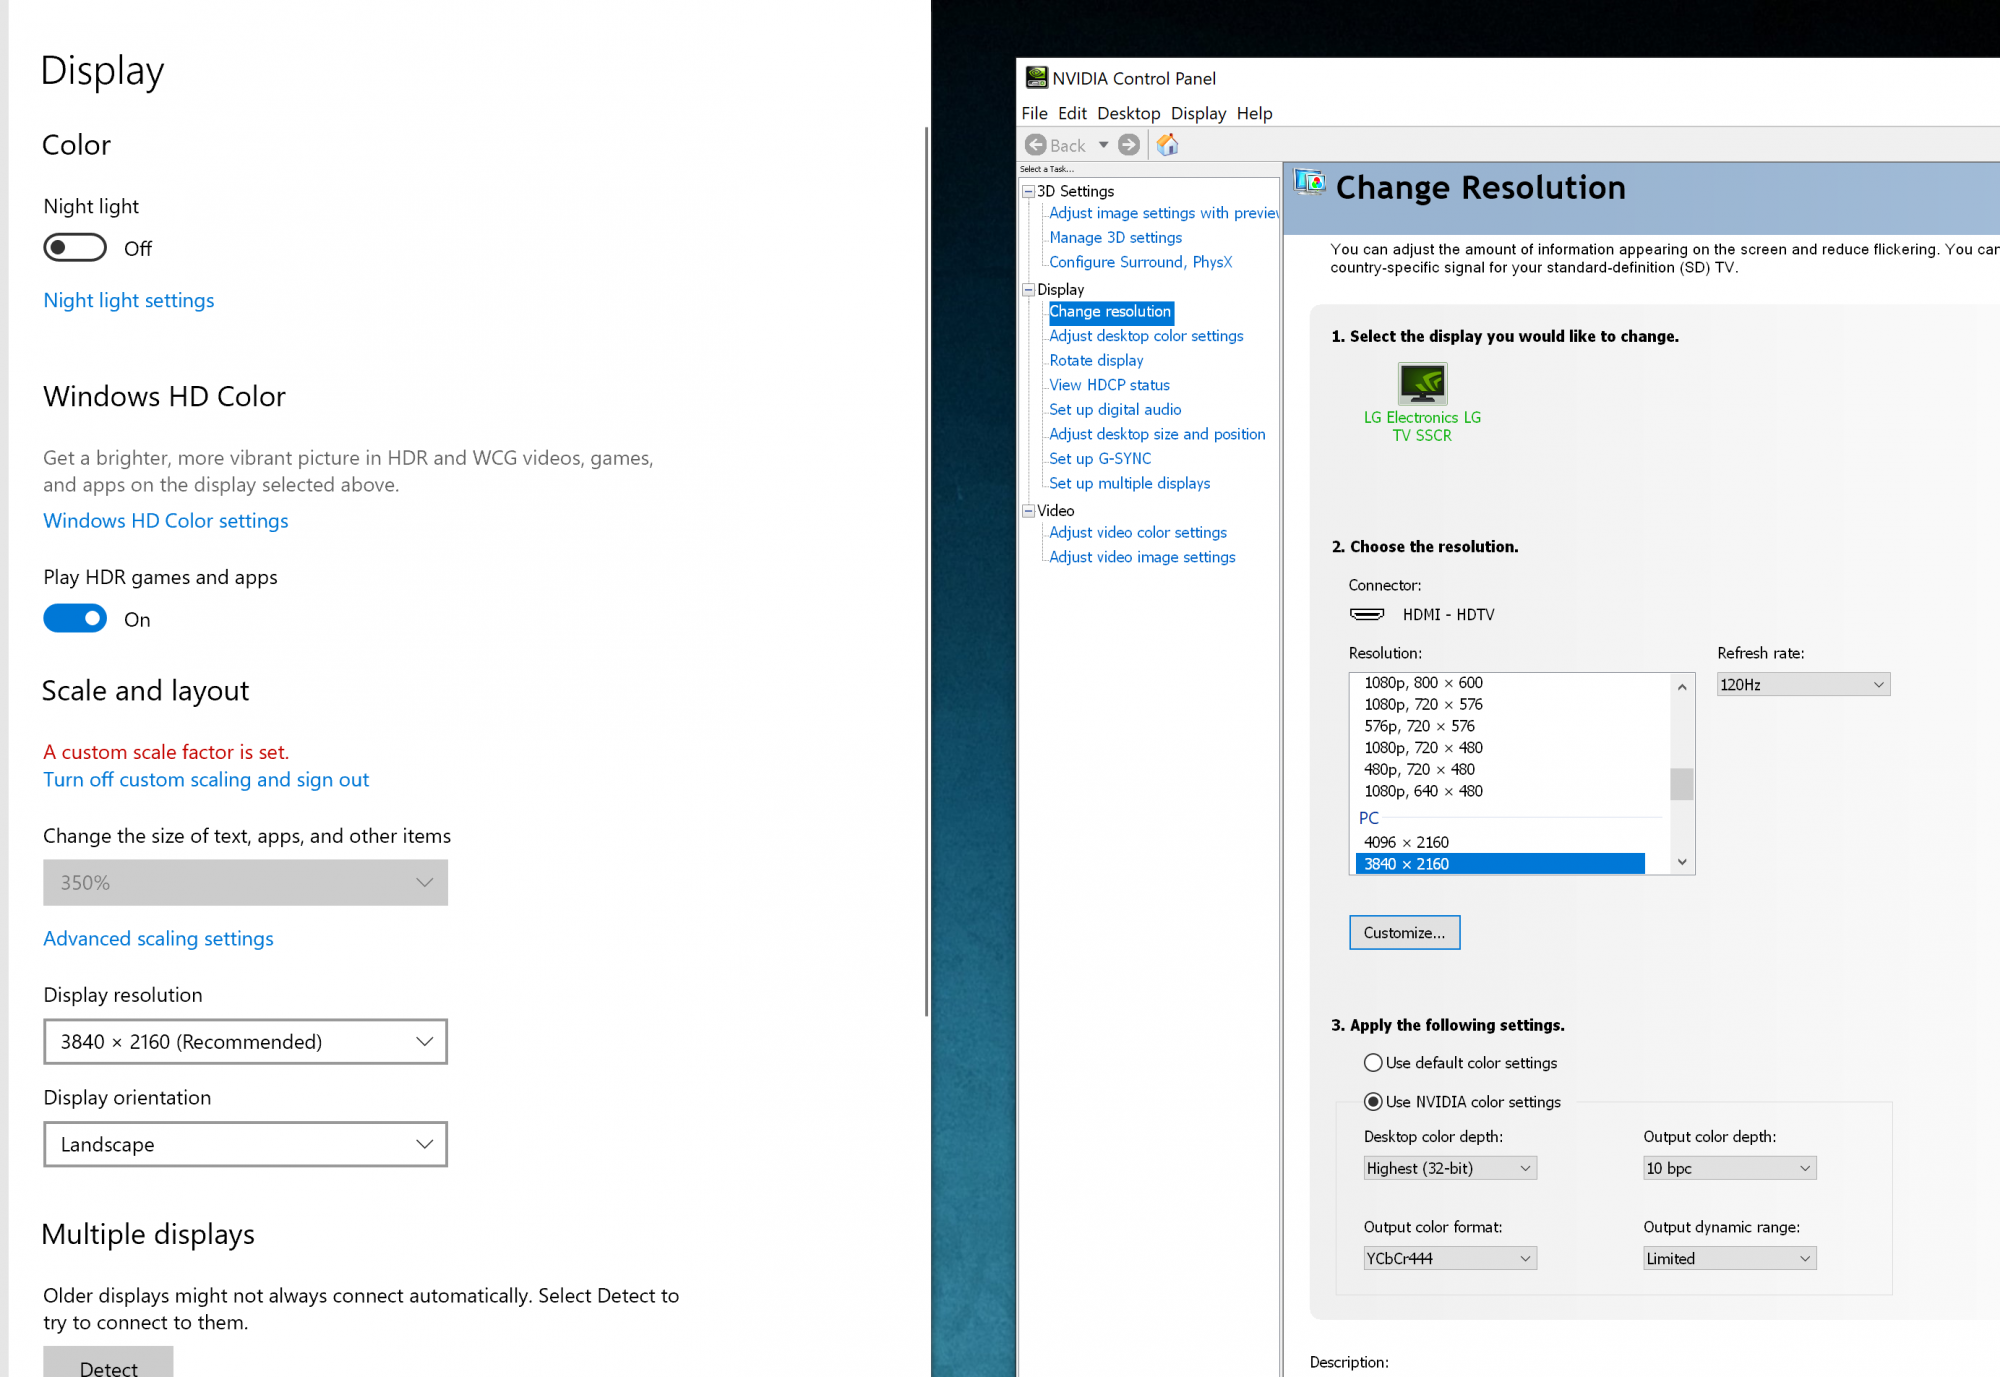Select Use NVIDIA color settings radio button
The height and width of the screenshot is (1377, 2000).
pyautogui.click(x=1373, y=1101)
